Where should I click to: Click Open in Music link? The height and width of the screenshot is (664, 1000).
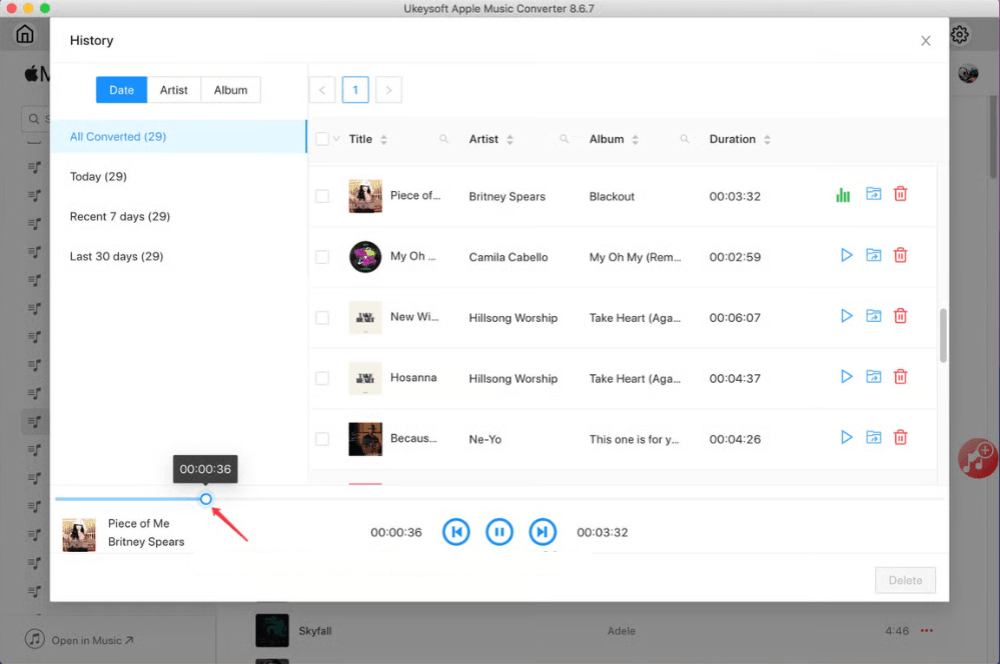[92, 640]
